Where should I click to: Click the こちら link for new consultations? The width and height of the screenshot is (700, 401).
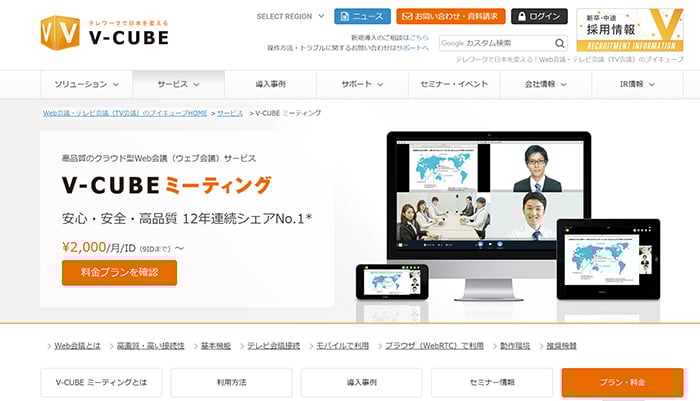pyautogui.click(x=419, y=38)
